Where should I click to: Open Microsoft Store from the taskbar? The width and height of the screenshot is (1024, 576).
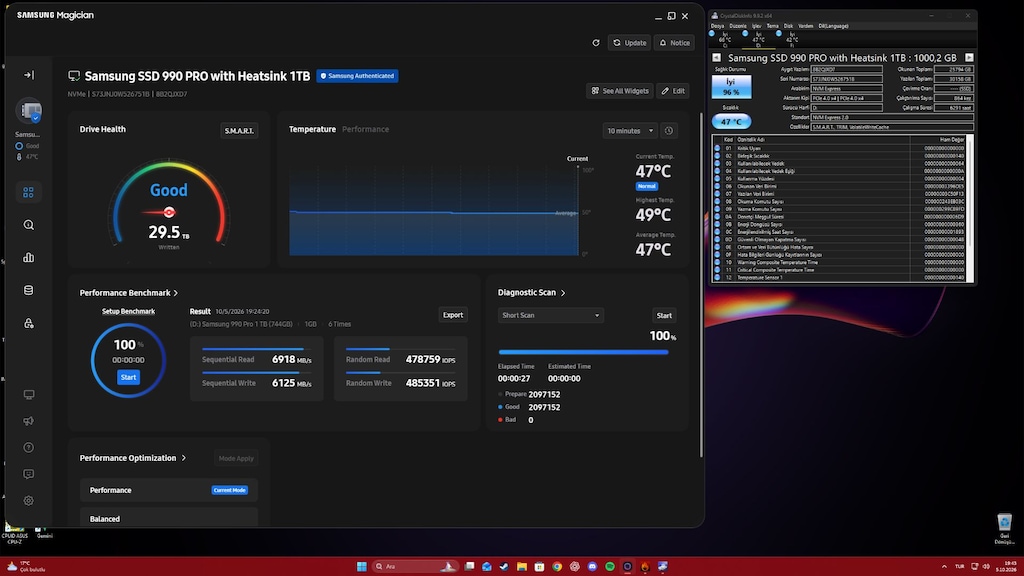[x=539, y=566]
